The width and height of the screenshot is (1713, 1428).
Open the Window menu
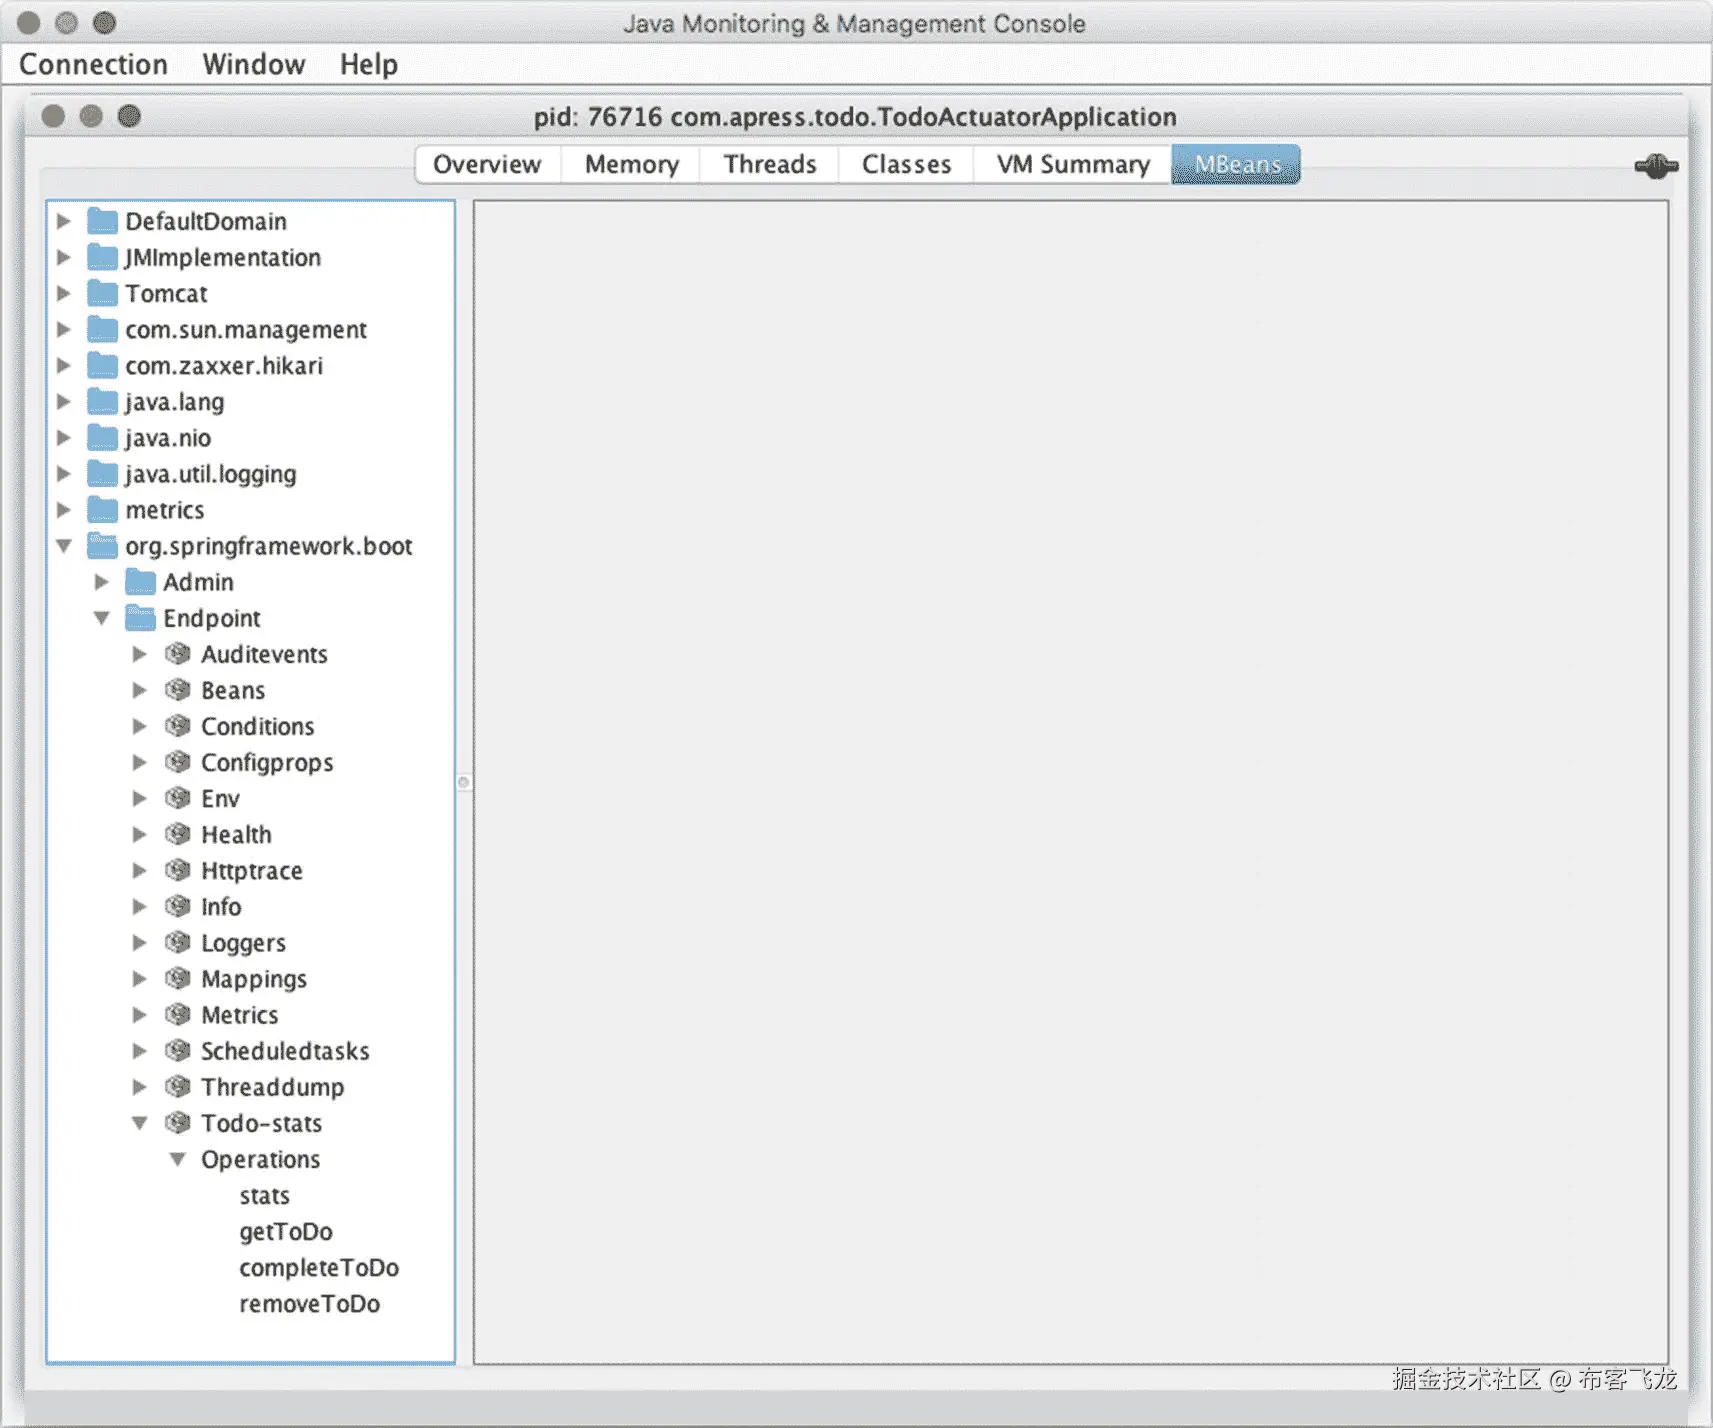pos(254,64)
